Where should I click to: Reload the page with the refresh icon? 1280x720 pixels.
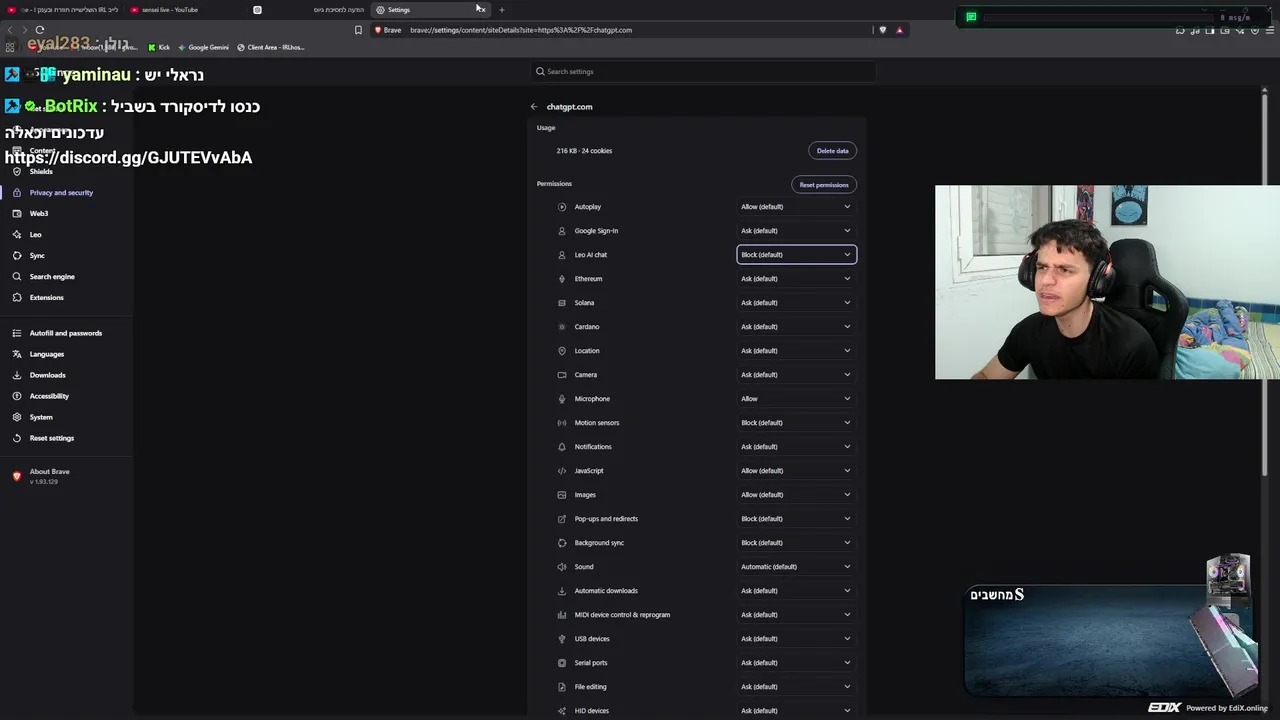point(40,30)
